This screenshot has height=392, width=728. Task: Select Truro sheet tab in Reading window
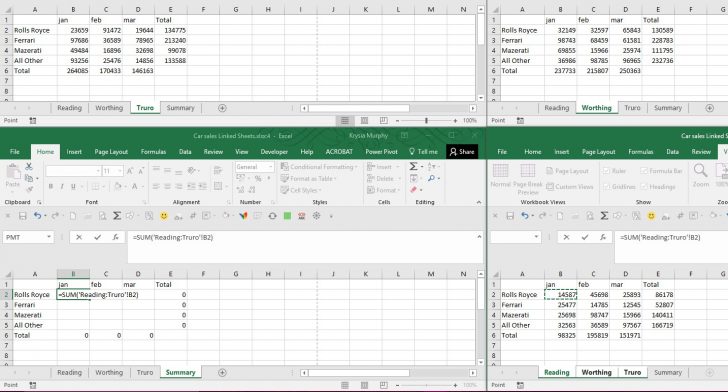click(x=632, y=372)
